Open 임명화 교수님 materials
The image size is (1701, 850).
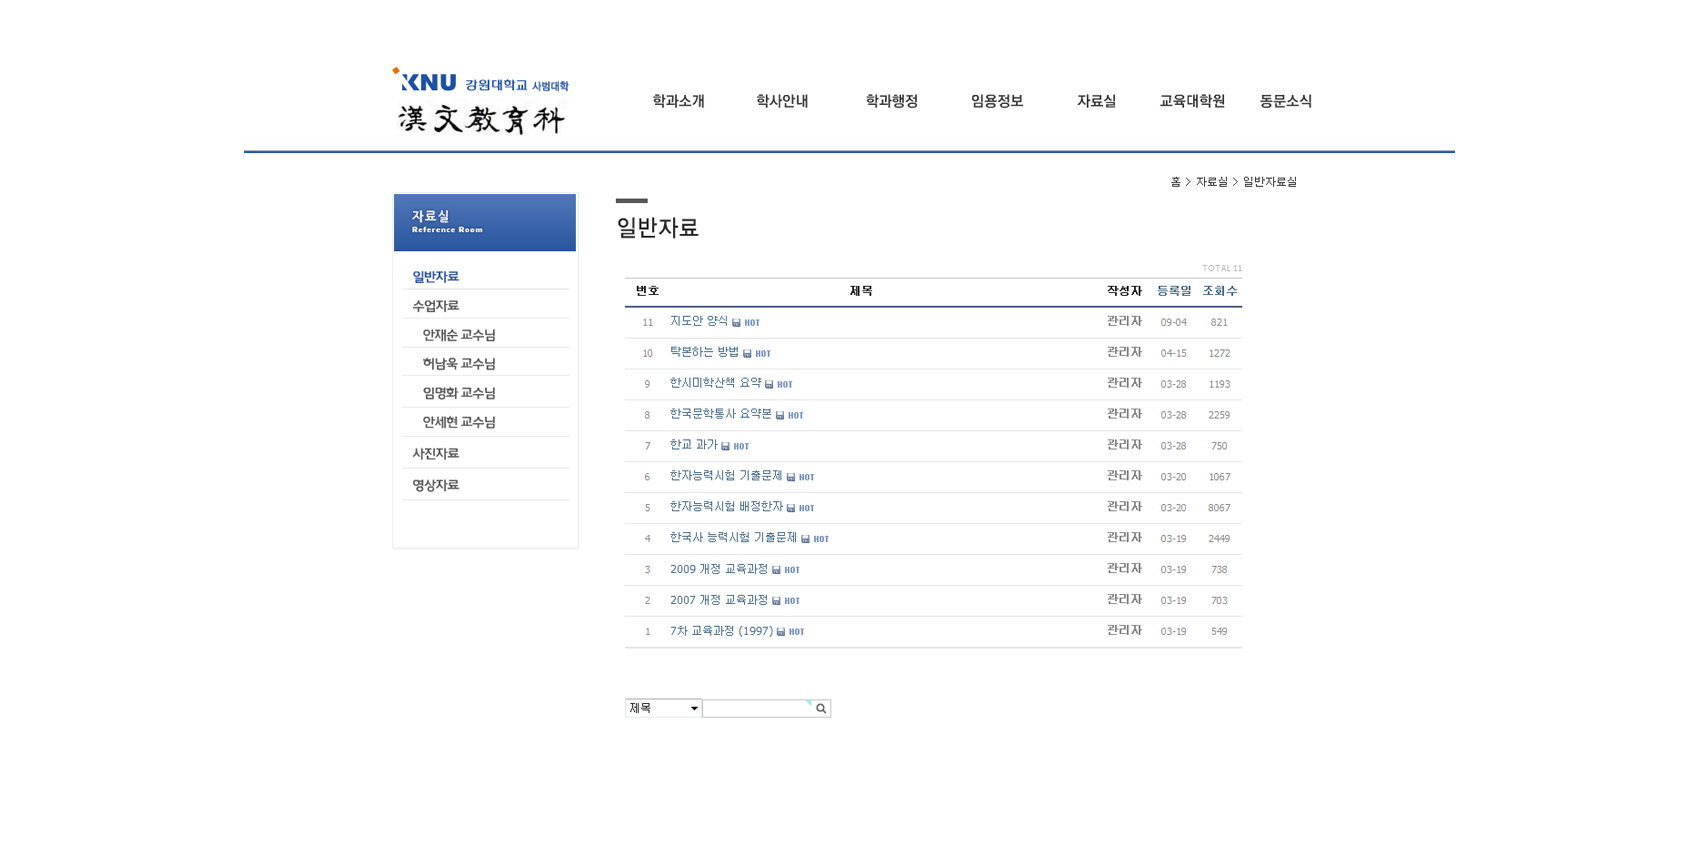459,393
